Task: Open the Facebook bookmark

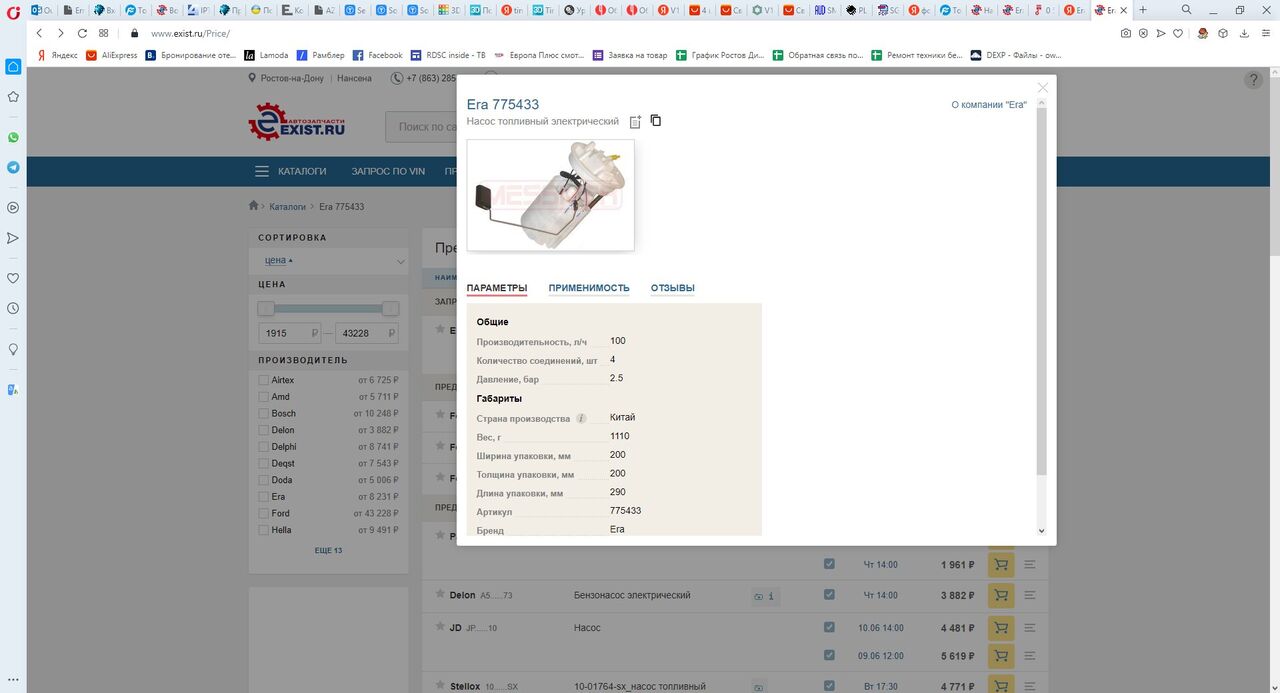Action: coord(378,55)
